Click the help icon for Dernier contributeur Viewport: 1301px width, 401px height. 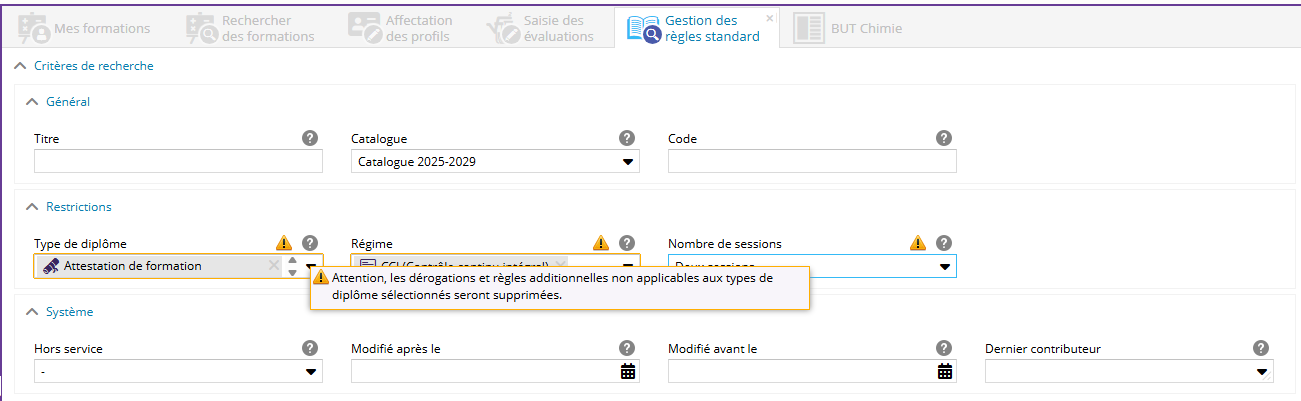click(1261, 348)
